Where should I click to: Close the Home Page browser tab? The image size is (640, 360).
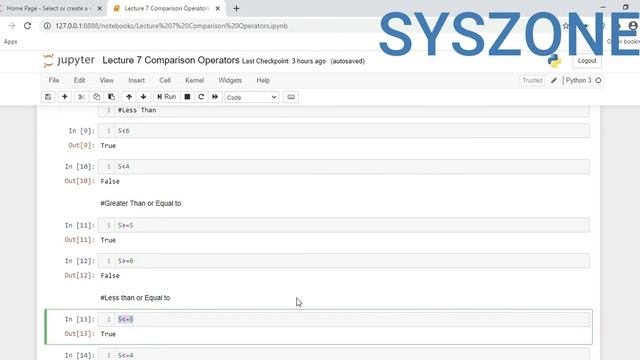pyautogui.click(x=99, y=8)
